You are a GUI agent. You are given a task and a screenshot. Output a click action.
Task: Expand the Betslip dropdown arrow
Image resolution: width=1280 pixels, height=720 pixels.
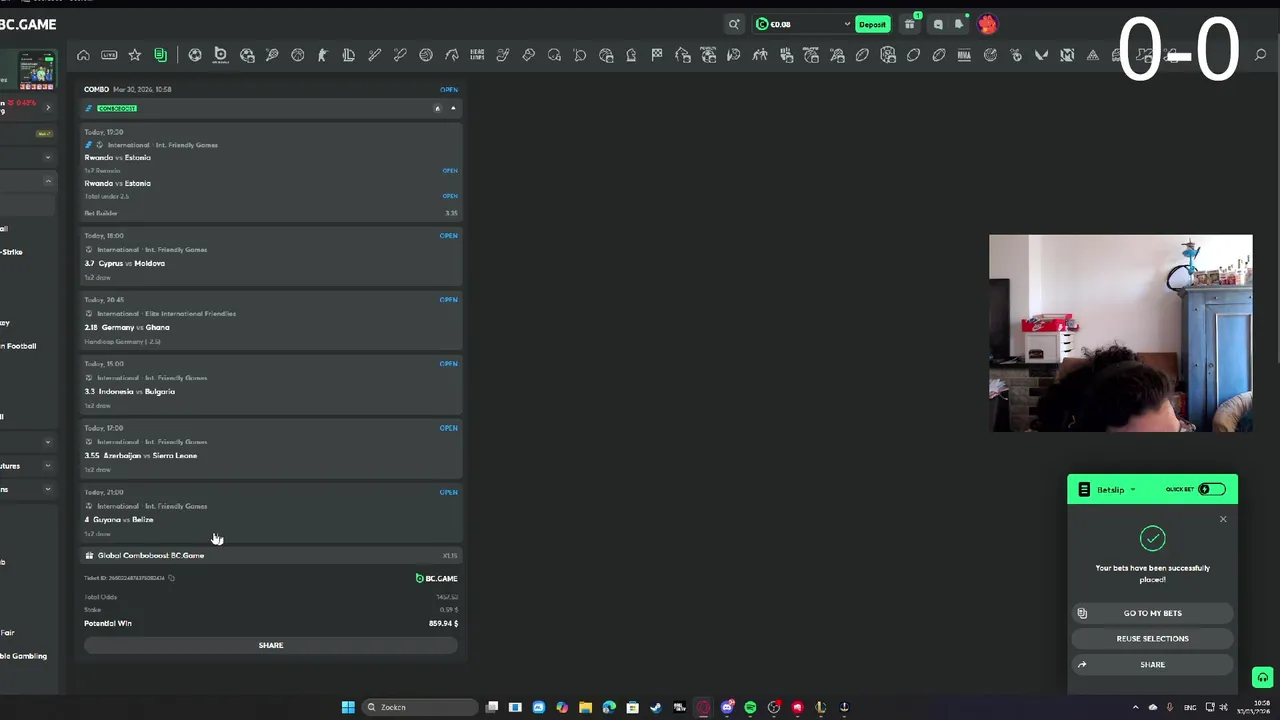click(x=1132, y=490)
